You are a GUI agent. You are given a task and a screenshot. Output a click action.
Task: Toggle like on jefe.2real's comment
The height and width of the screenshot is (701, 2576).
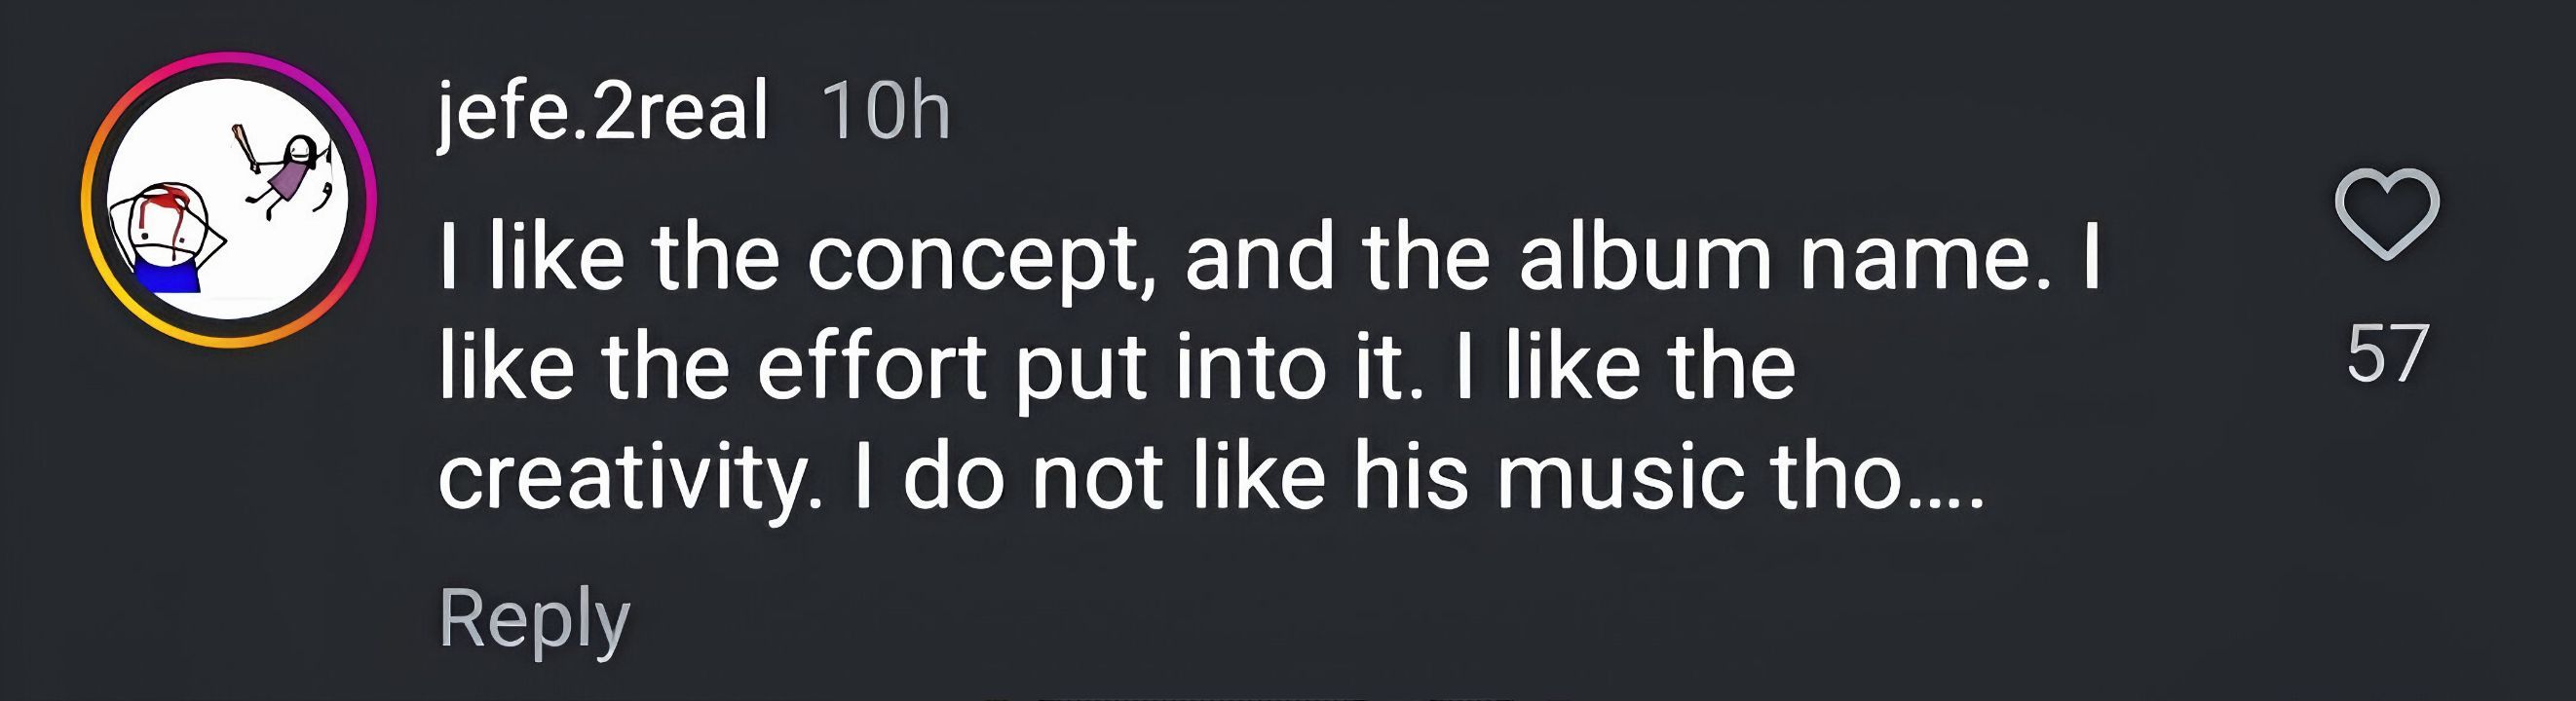point(2387,213)
